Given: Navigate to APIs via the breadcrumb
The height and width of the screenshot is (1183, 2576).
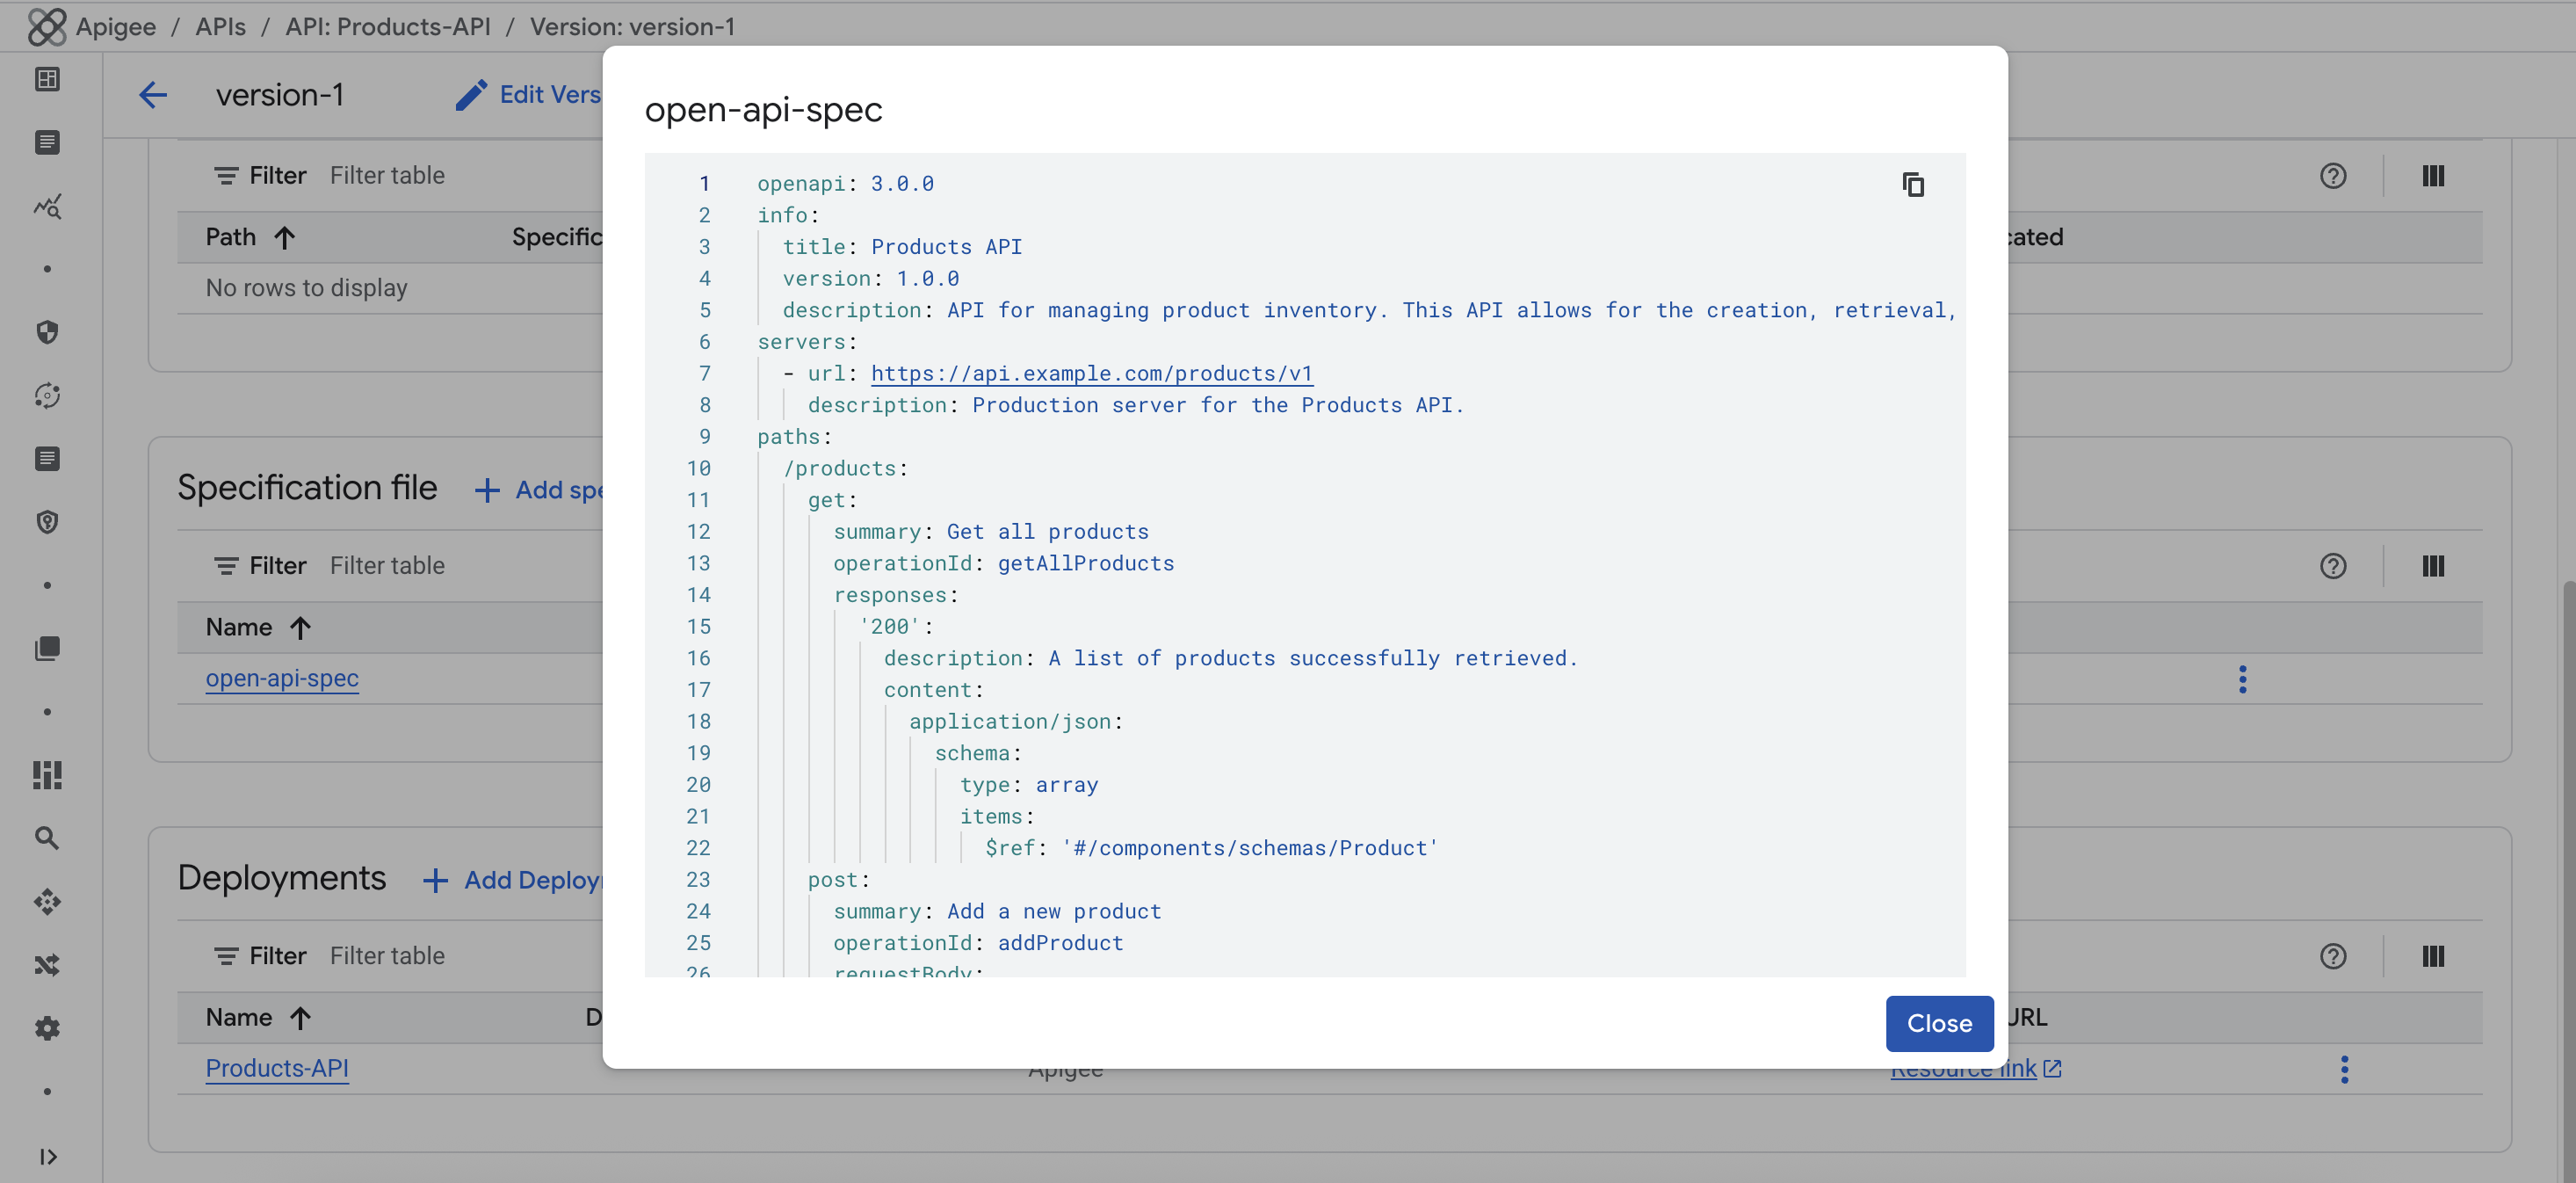Looking at the screenshot, I should tap(220, 27).
